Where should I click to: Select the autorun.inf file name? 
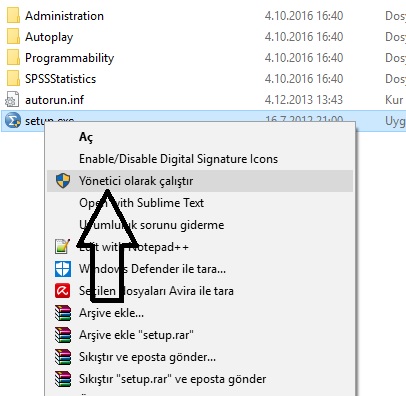pyautogui.click(x=54, y=100)
